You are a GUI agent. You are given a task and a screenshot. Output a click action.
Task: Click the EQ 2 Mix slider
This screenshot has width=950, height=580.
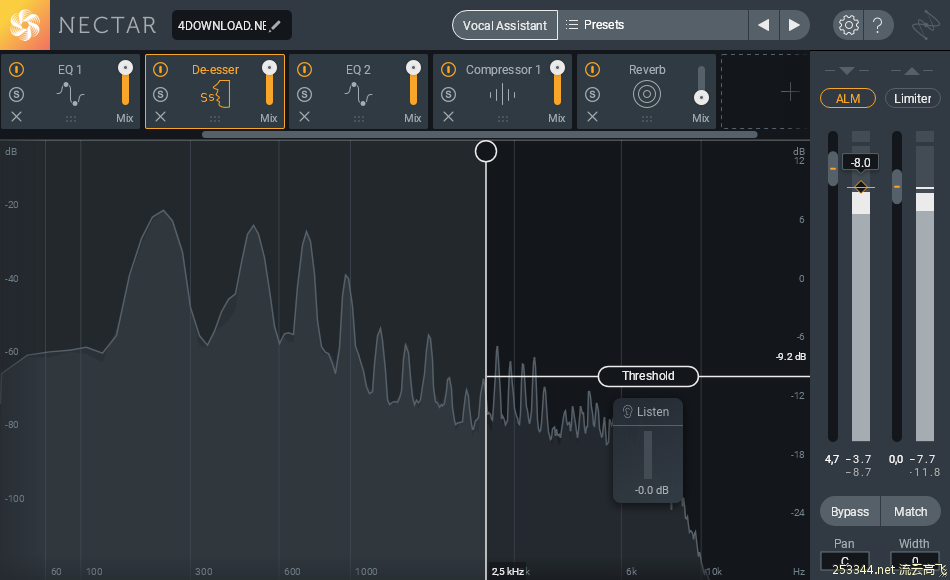413,84
